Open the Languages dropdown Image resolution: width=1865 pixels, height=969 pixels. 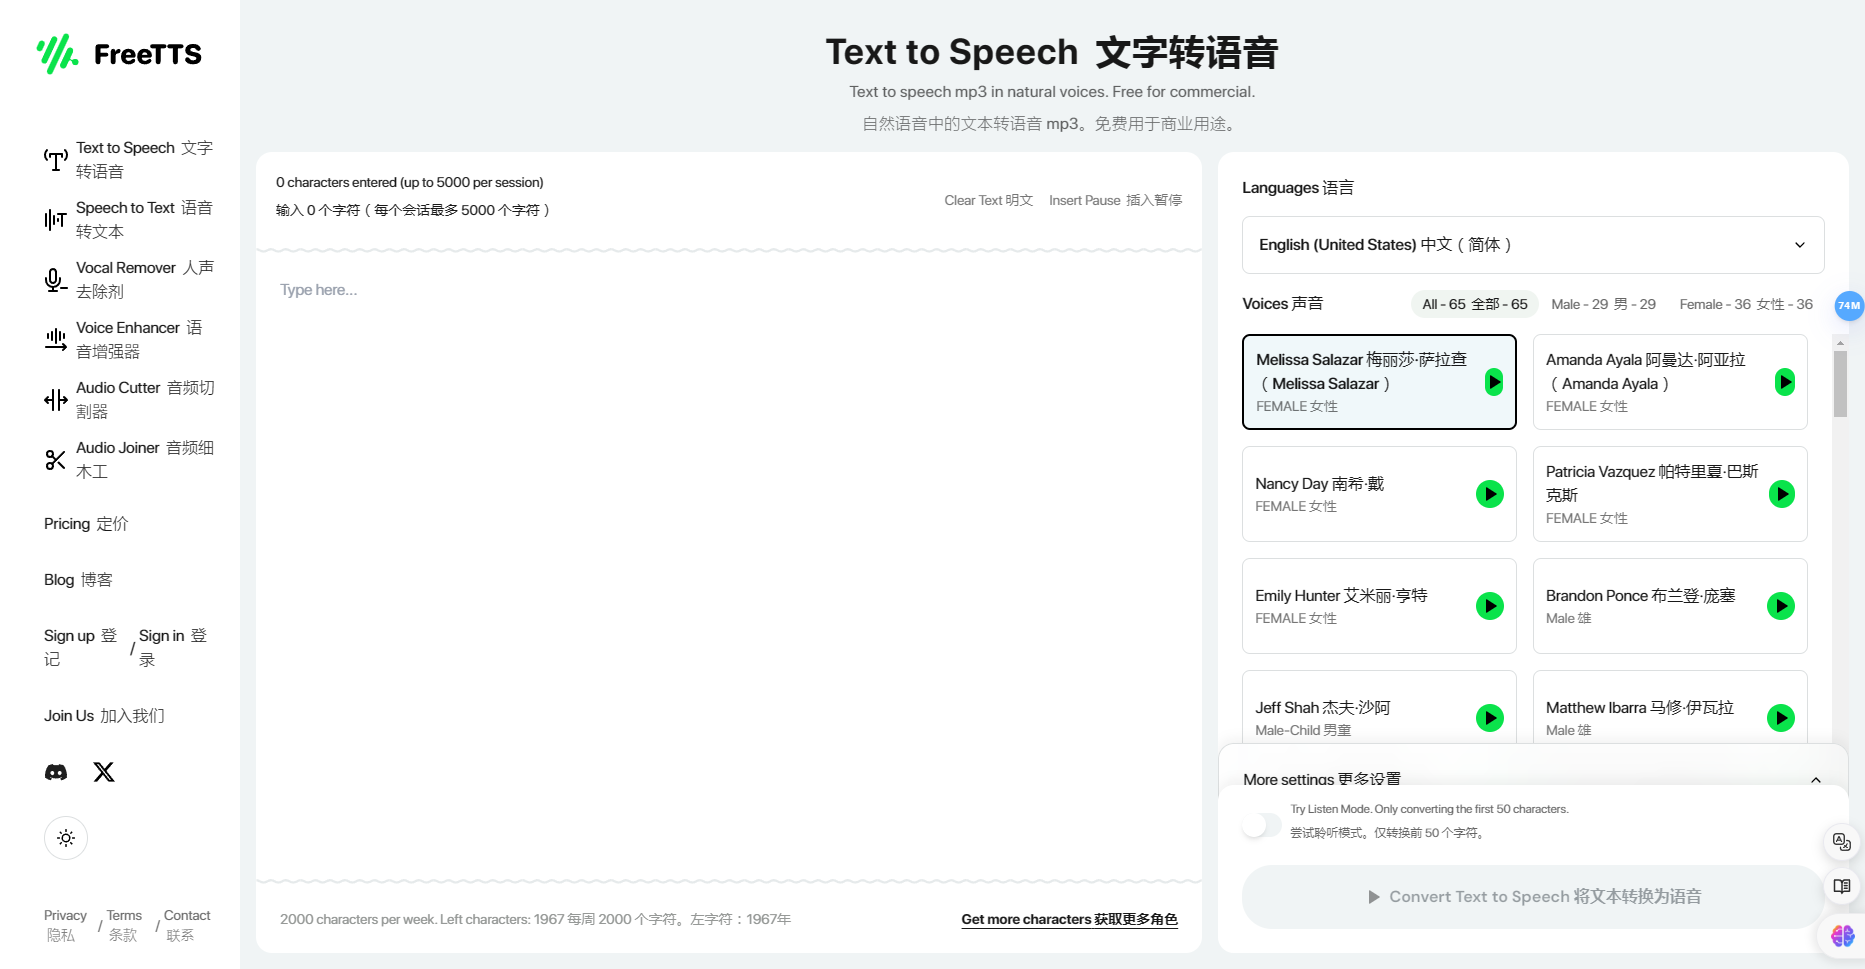pyautogui.click(x=1533, y=245)
